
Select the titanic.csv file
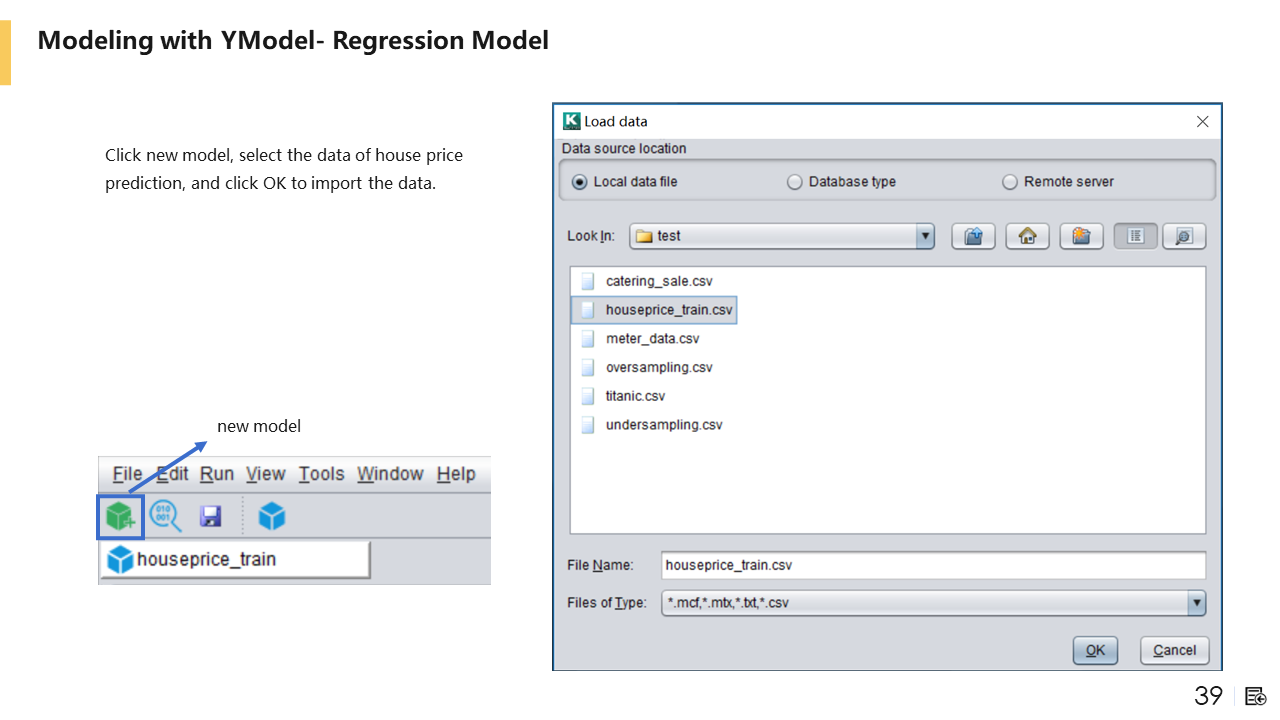click(x=635, y=396)
